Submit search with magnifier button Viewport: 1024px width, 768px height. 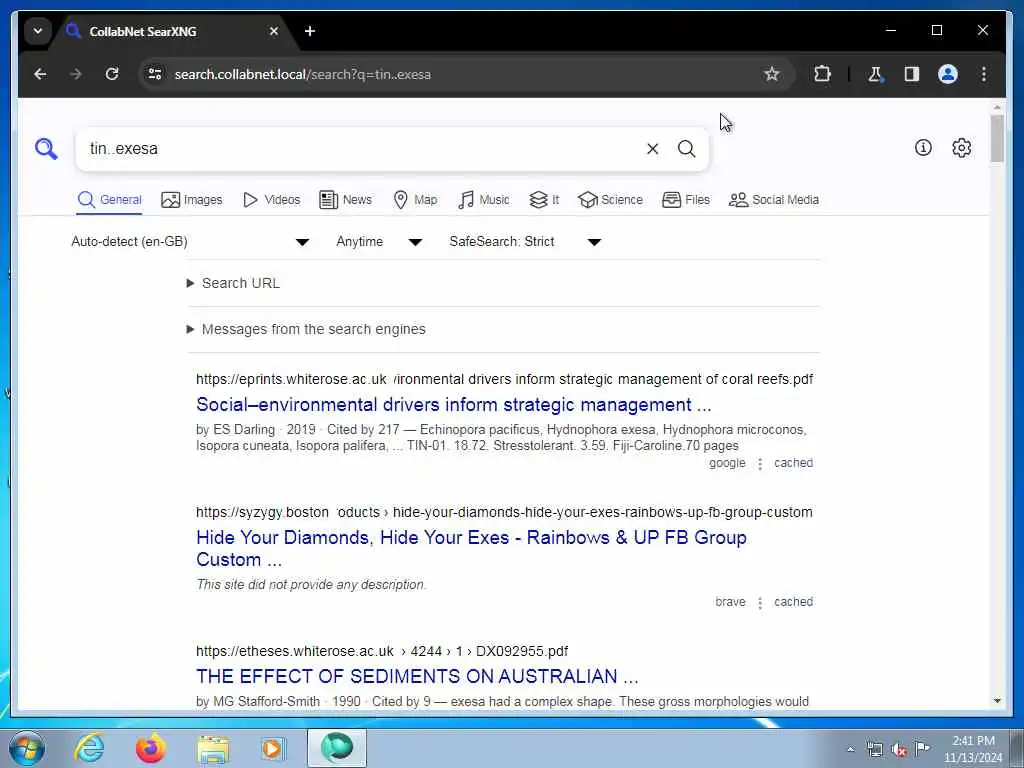pyautogui.click(x=686, y=149)
